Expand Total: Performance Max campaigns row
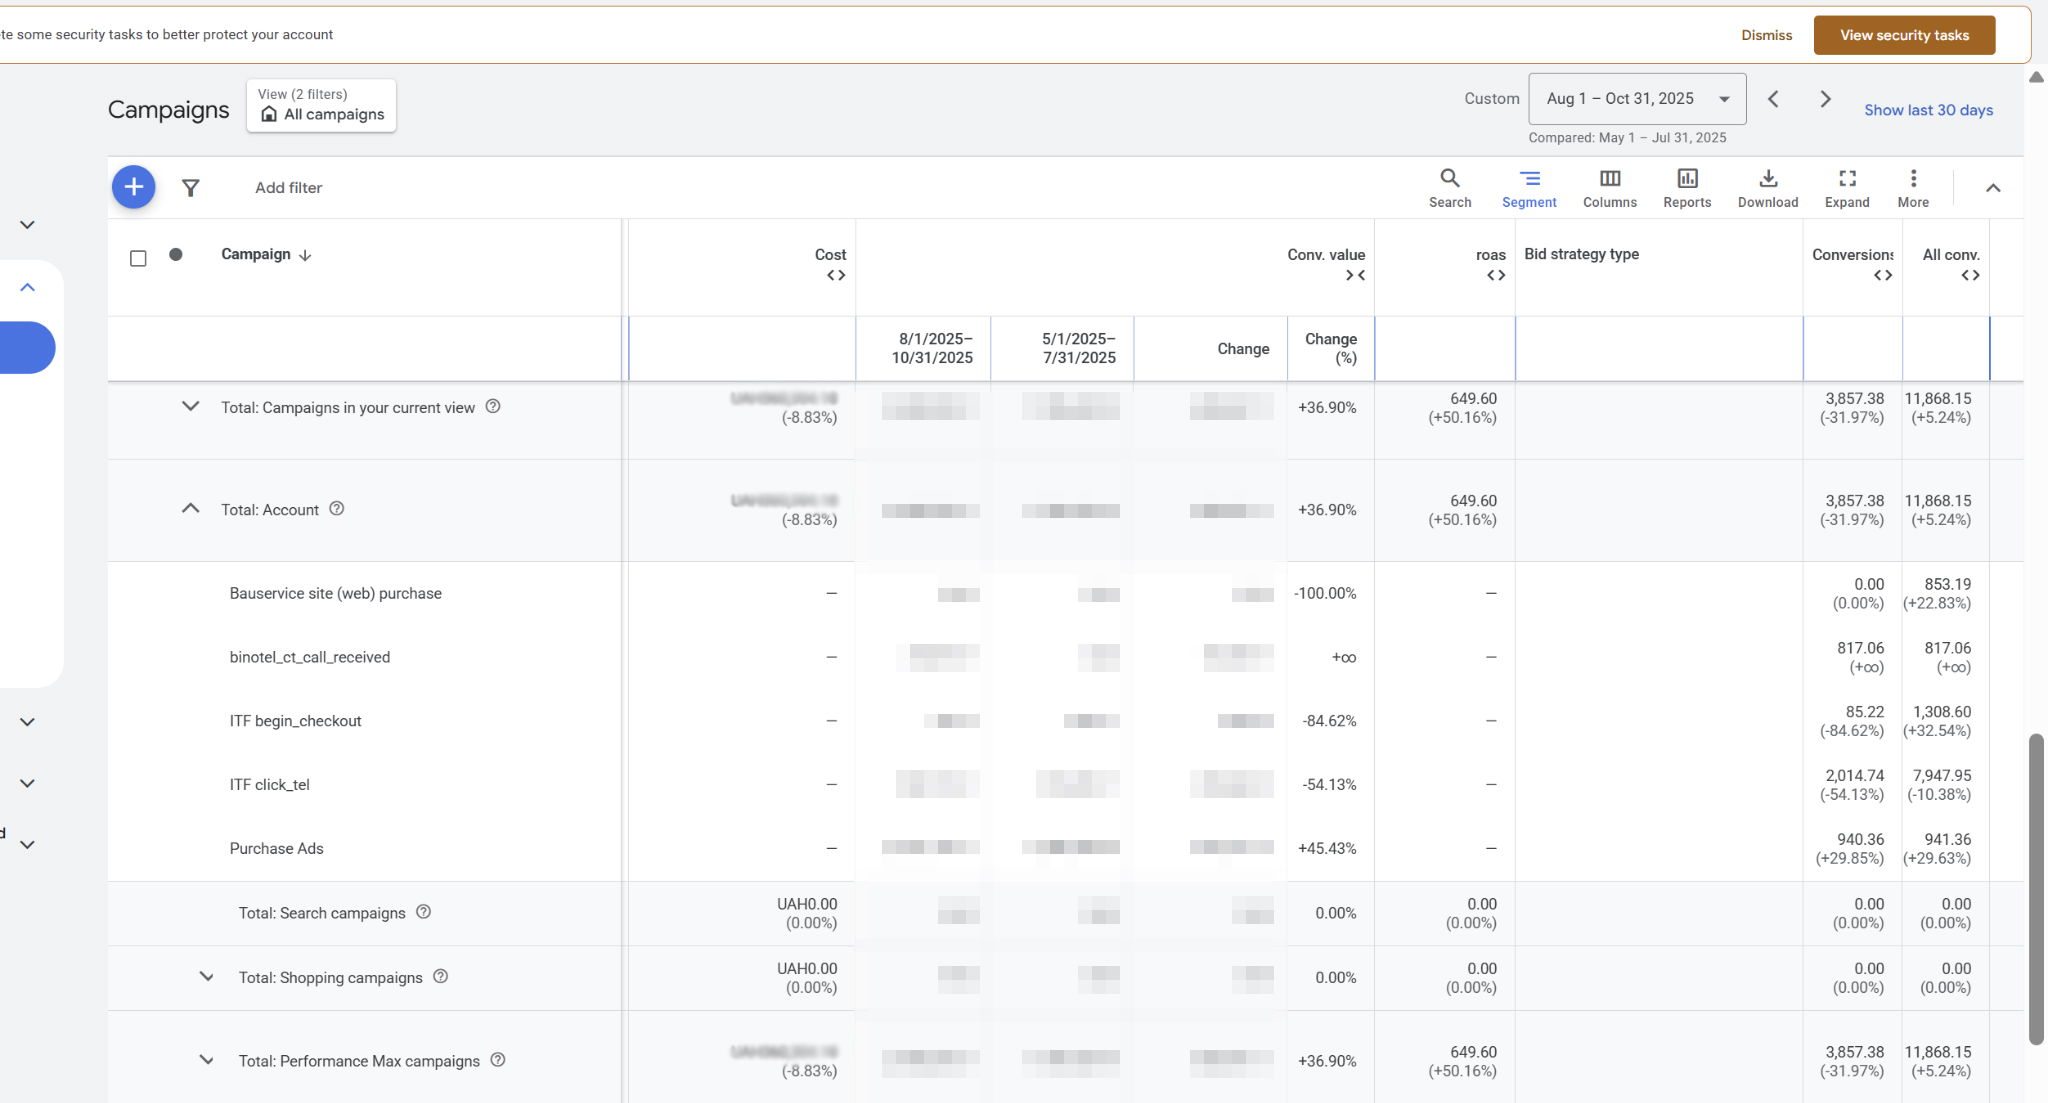 [x=206, y=1060]
